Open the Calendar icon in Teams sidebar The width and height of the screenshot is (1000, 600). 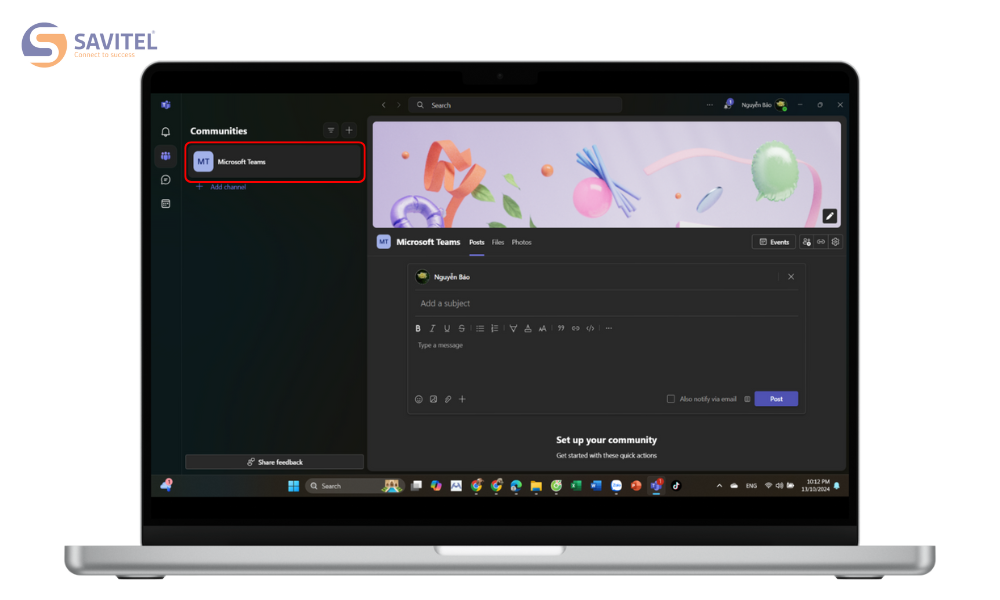coord(166,203)
